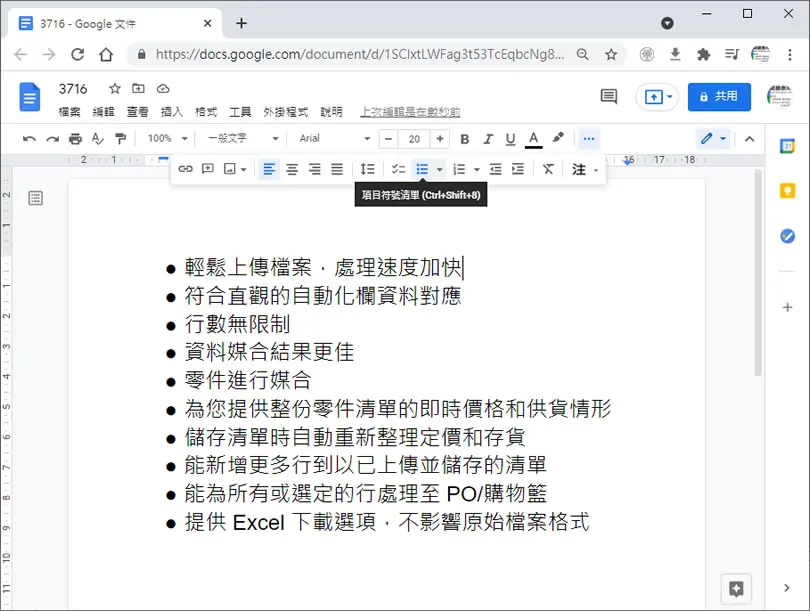Click the print icon
This screenshot has height=611, width=810.
click(x=75, y=138)
